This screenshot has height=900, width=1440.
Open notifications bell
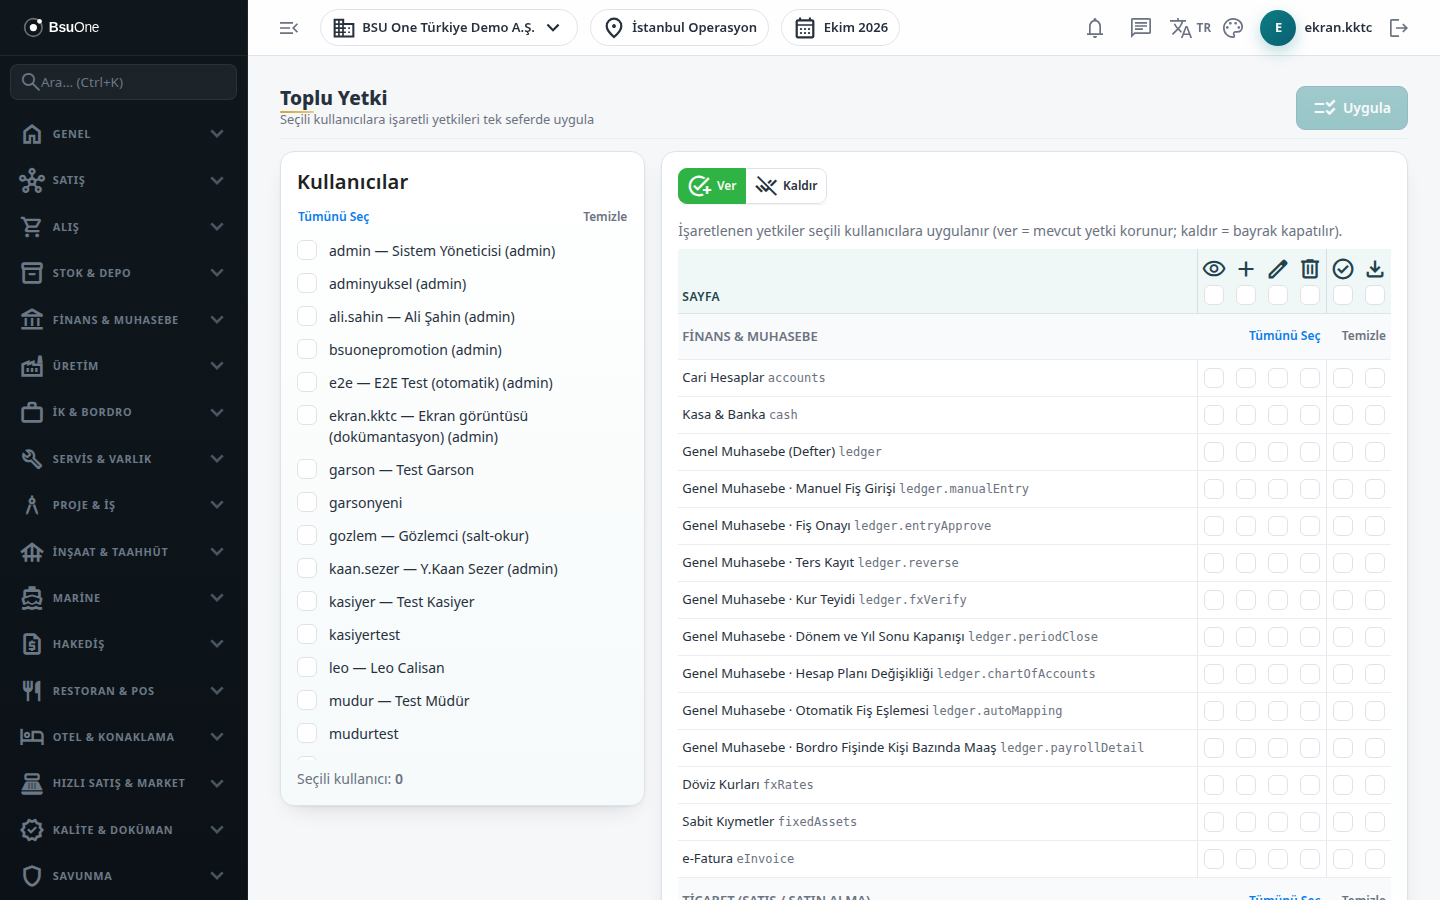(x=1095, y=28)
